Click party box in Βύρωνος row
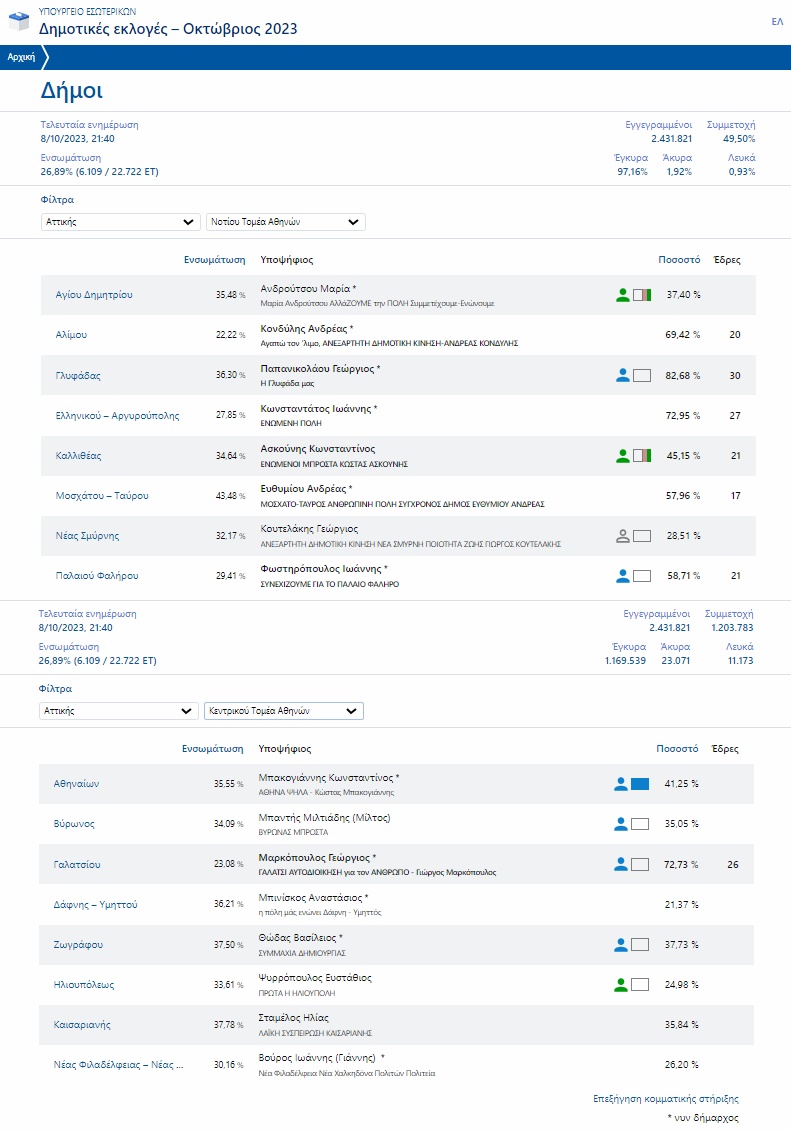This screenshot has width=791, height=1130. click(x=640, y=824)
